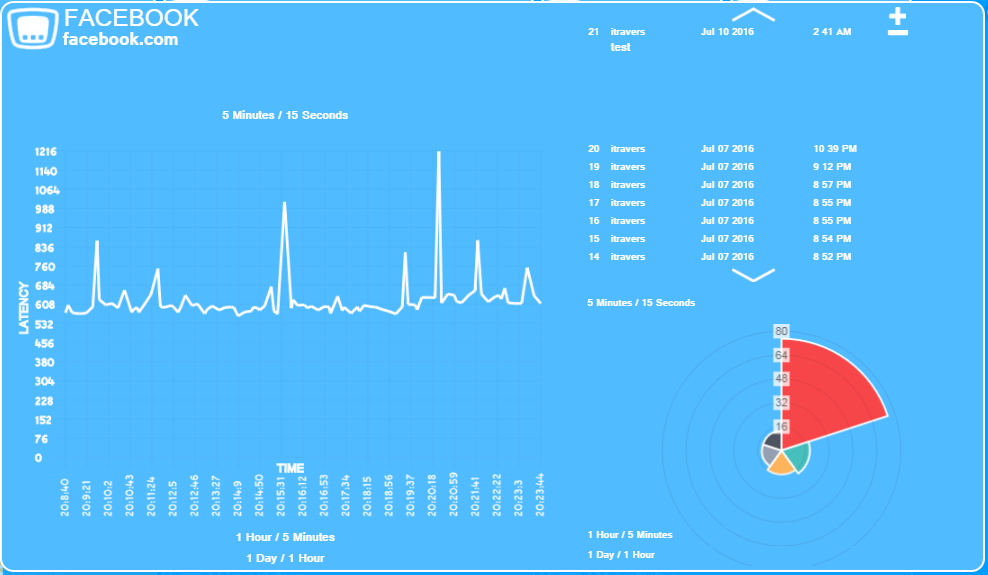Screen dimensions: 988x575
Task: Select 5 Minutes / 15 Seconds above the polar chart
Action: (x=641, y=303)
